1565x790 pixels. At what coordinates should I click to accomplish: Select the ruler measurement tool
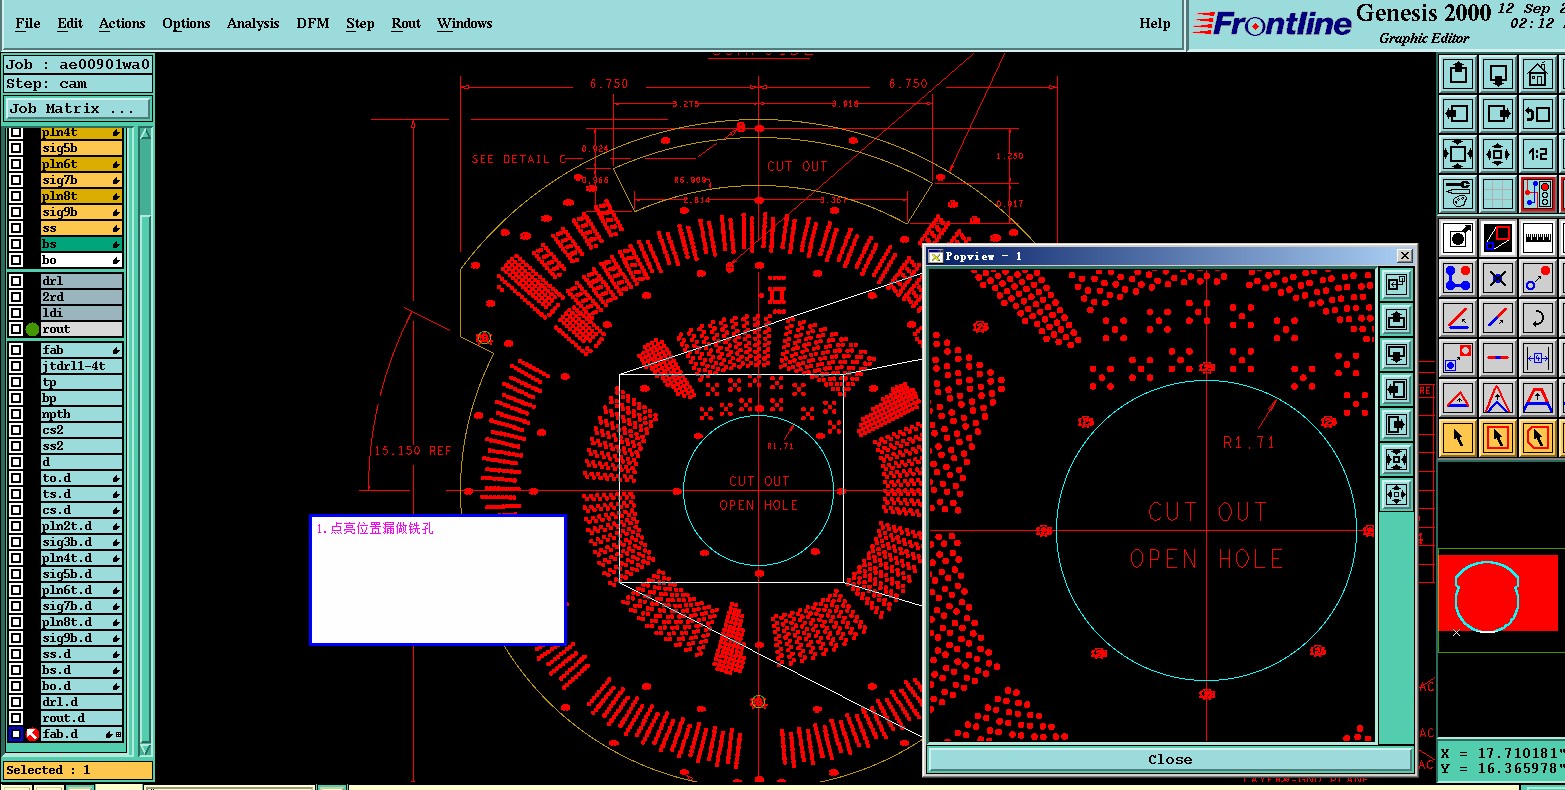(x=1537, y=238)
